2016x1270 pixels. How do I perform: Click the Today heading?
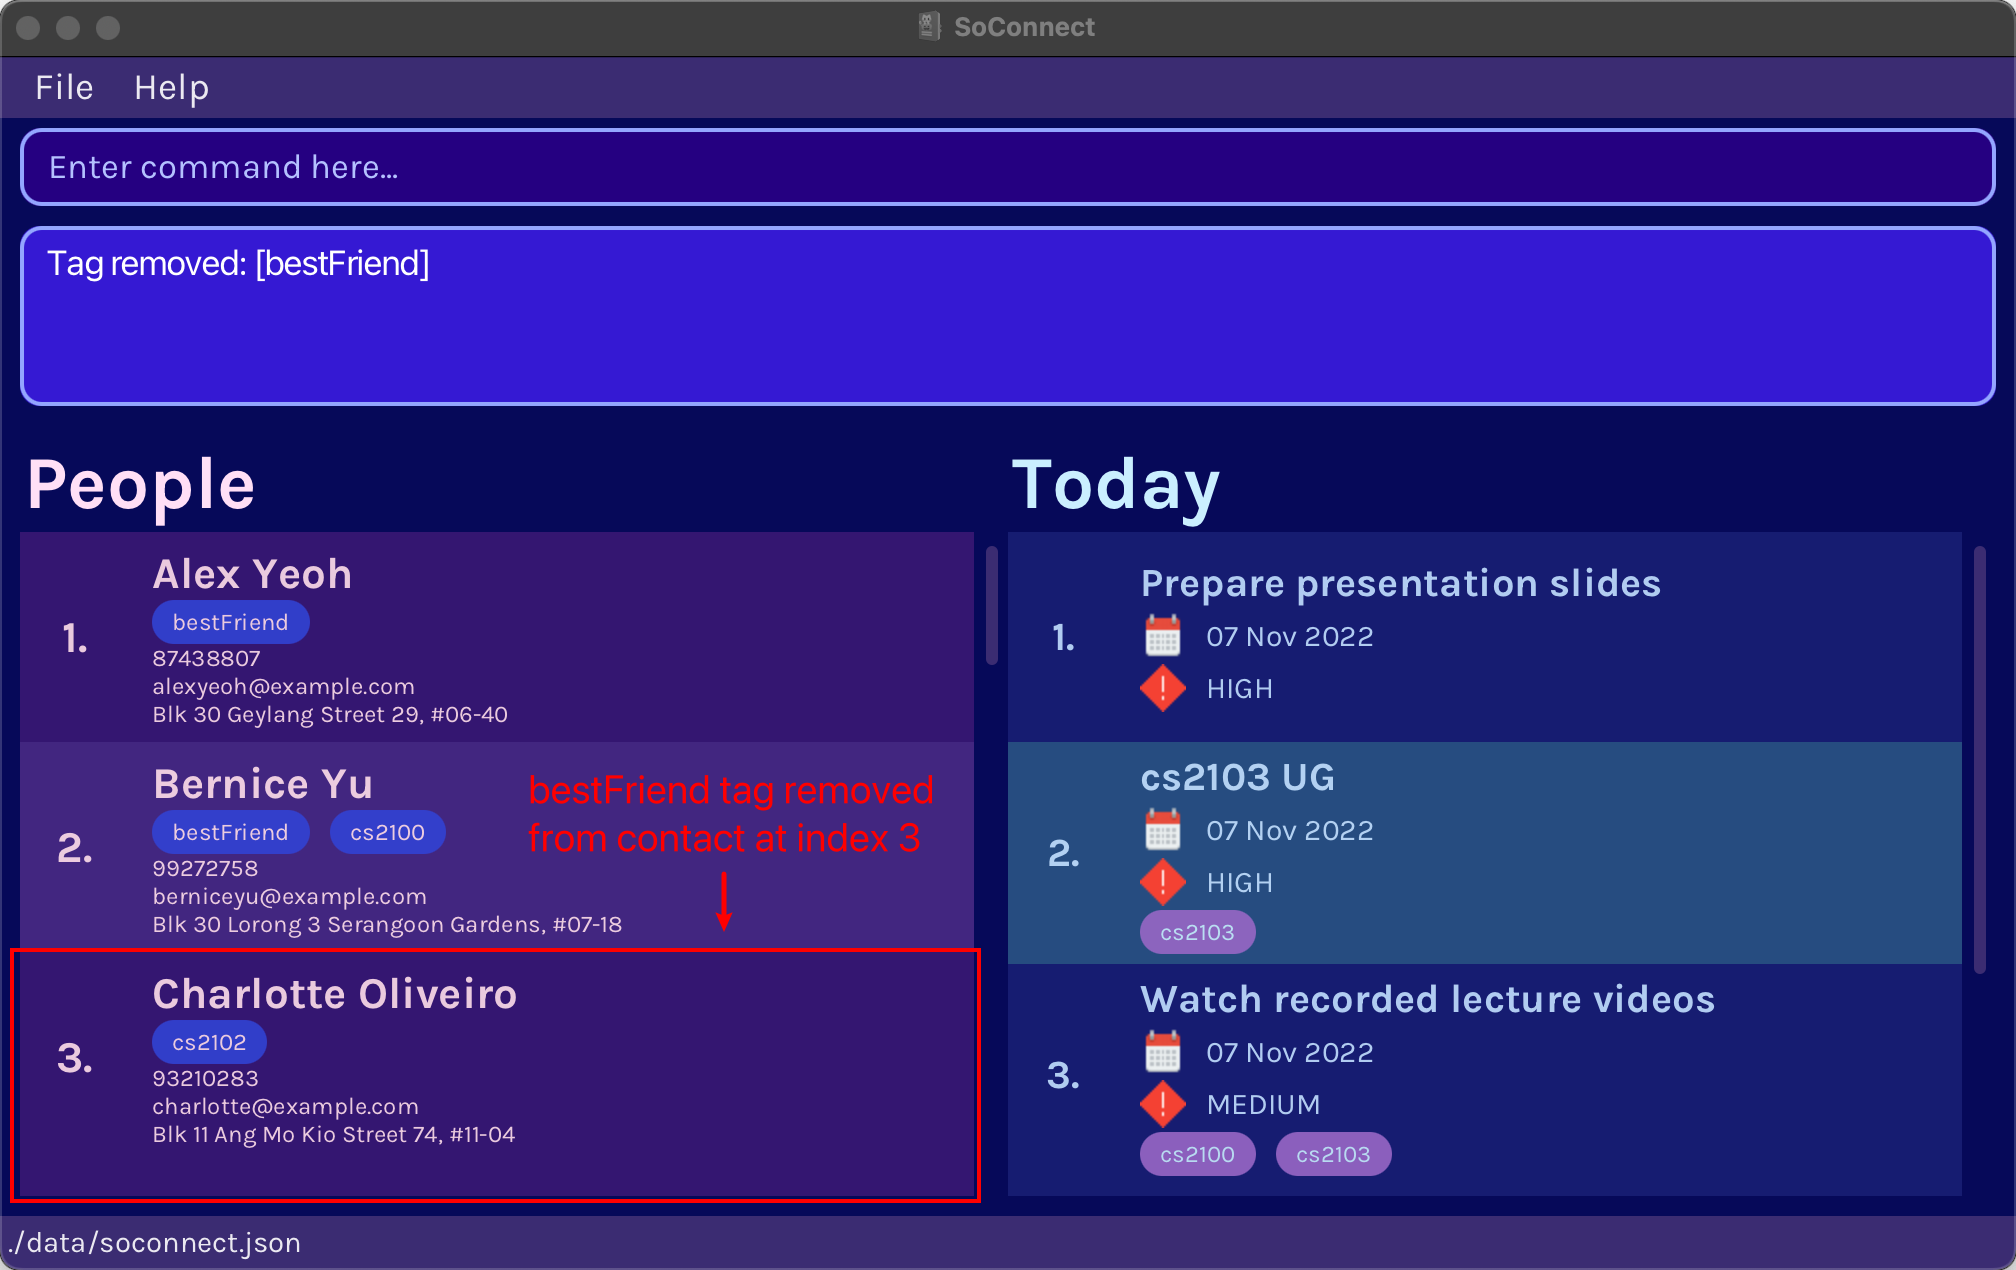coord(1116,486)
